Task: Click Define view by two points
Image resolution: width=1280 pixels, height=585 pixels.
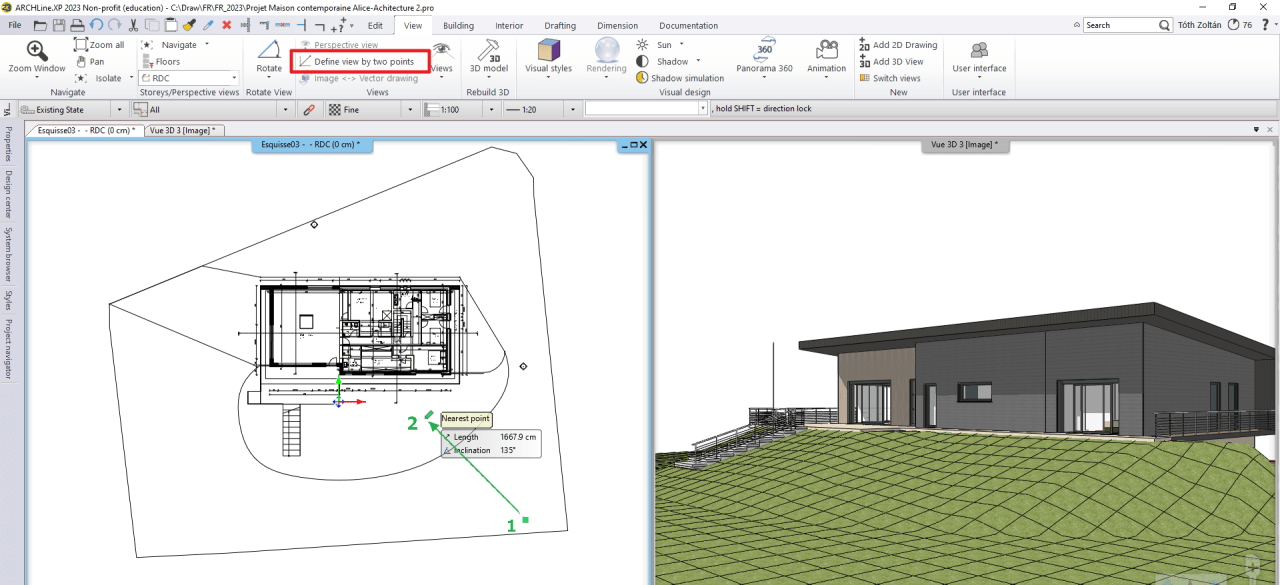Action: tap(363, 62)
